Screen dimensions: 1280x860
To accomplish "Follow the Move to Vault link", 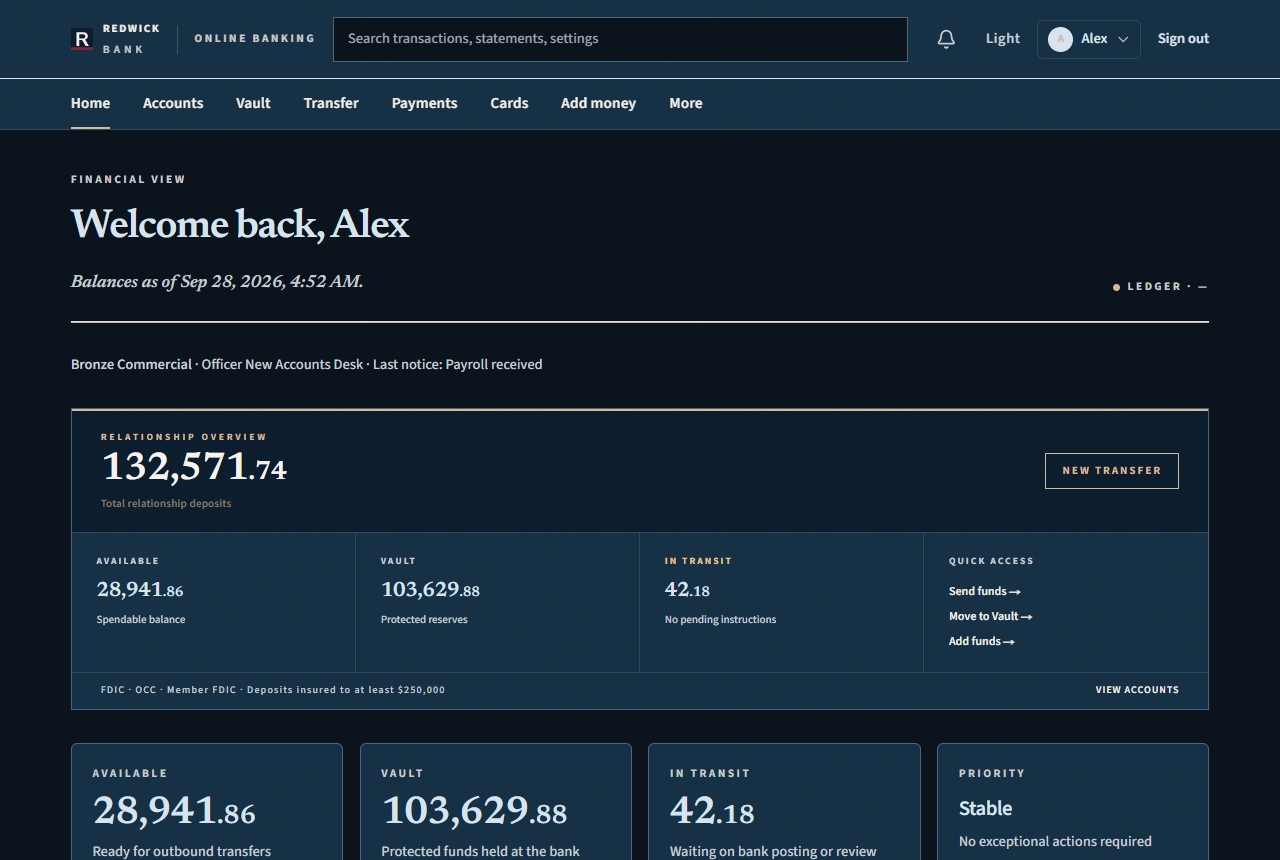I will (x=991, y=616).
